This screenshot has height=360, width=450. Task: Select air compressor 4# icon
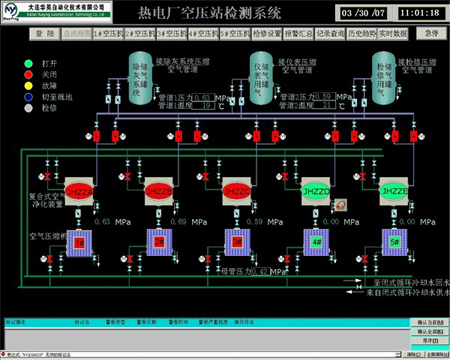click(x=316, y=242)
